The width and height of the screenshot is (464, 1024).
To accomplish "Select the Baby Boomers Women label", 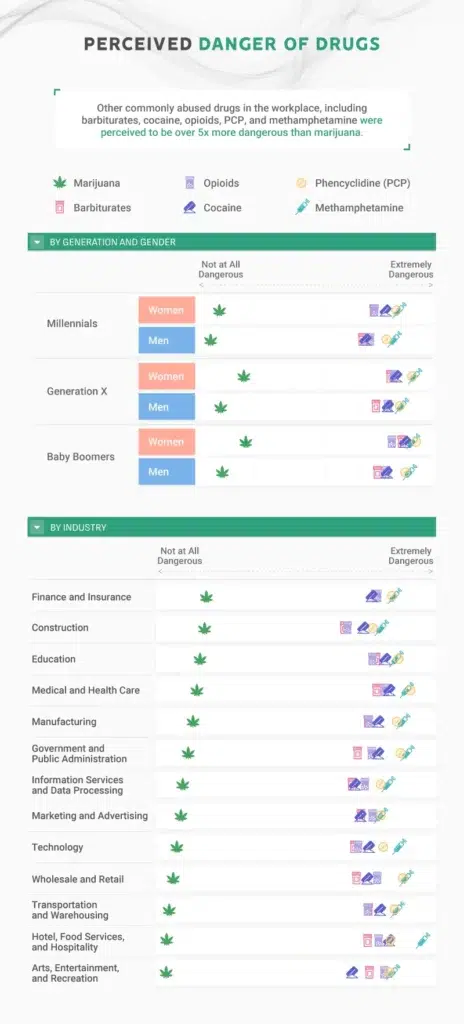I will [167, 442].
